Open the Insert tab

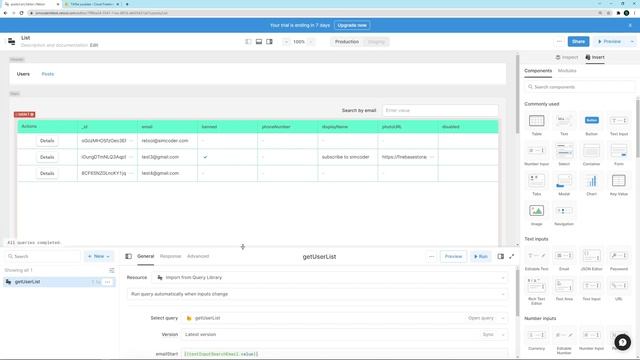[595, 57]
